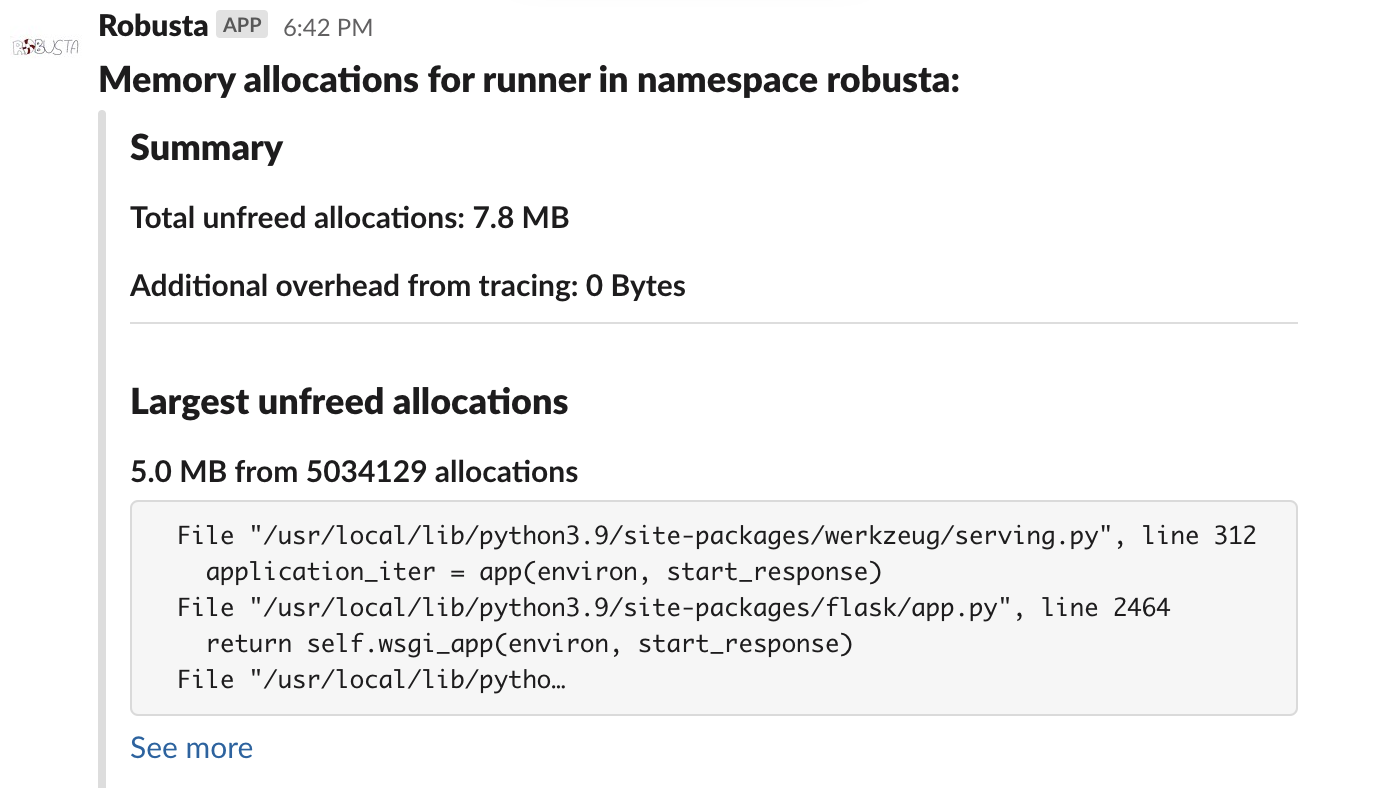Click the horizontal divider below the summary
1398x788 pixels.
point(713,323)
